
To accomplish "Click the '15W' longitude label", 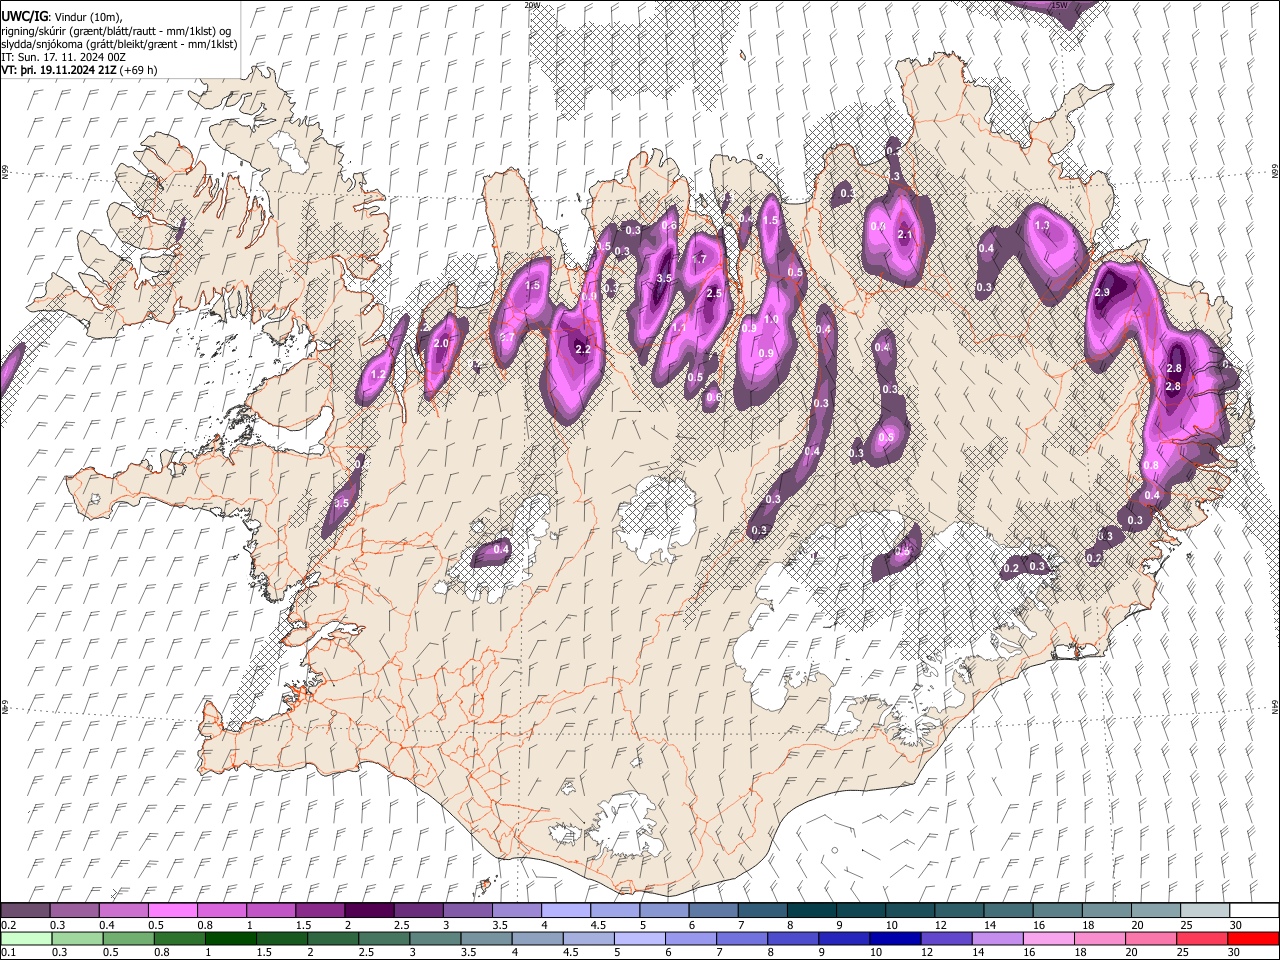I will [x=1059, y=5].
